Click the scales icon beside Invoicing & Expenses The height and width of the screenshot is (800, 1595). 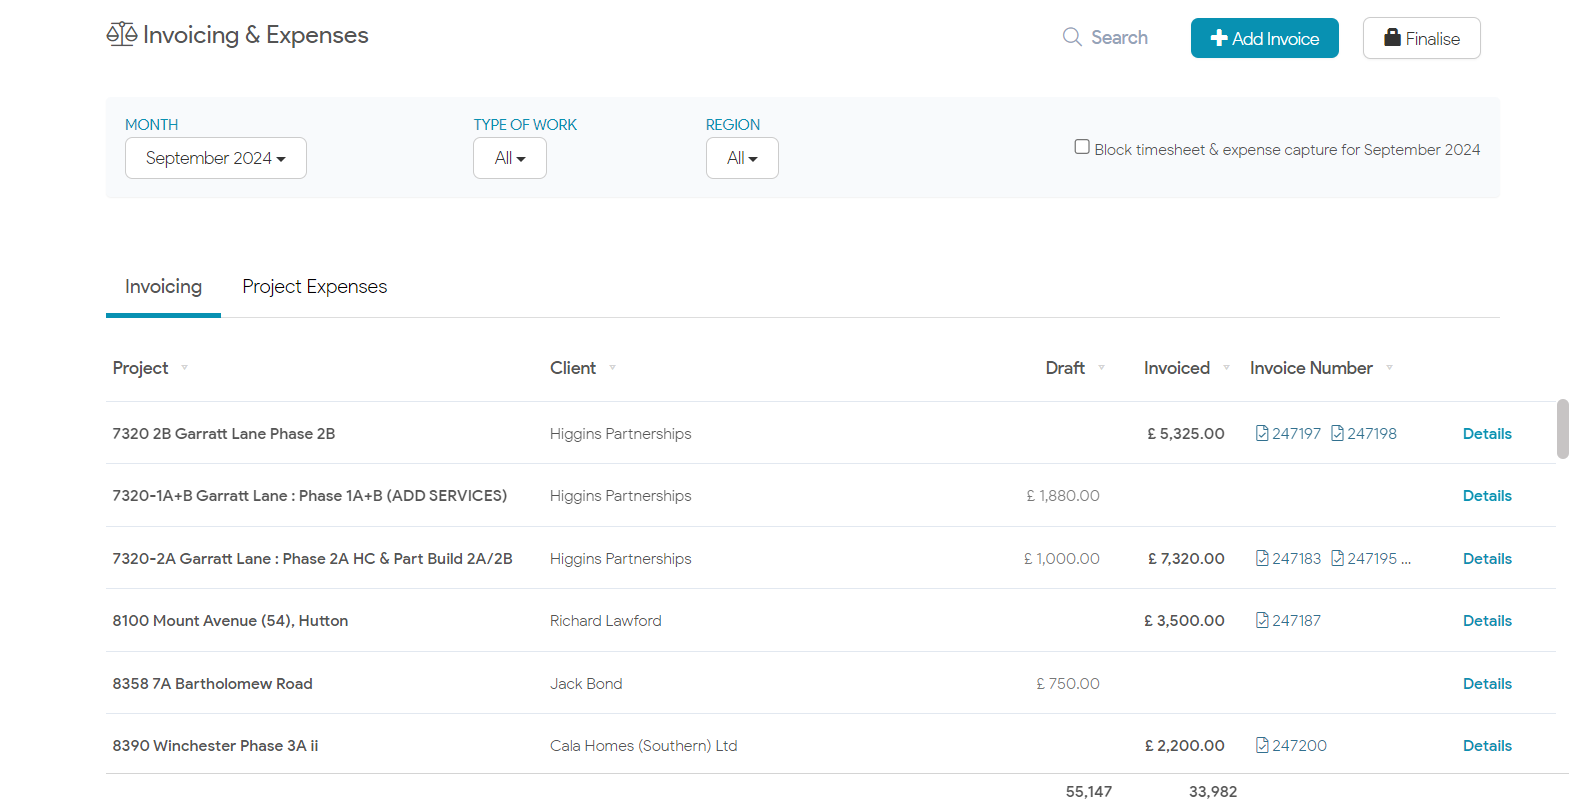[x=121, y=35]
